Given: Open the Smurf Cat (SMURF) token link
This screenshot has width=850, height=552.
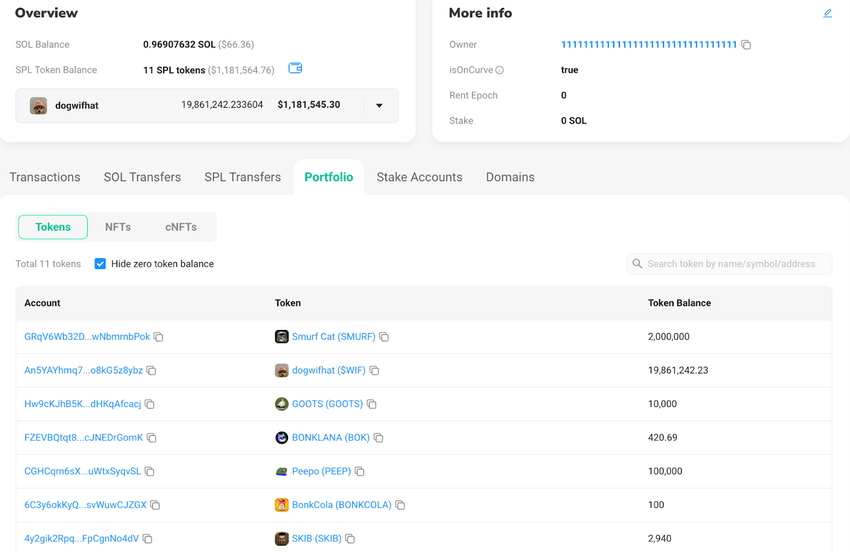Looking at the screenshot, I should coord(333,337).
